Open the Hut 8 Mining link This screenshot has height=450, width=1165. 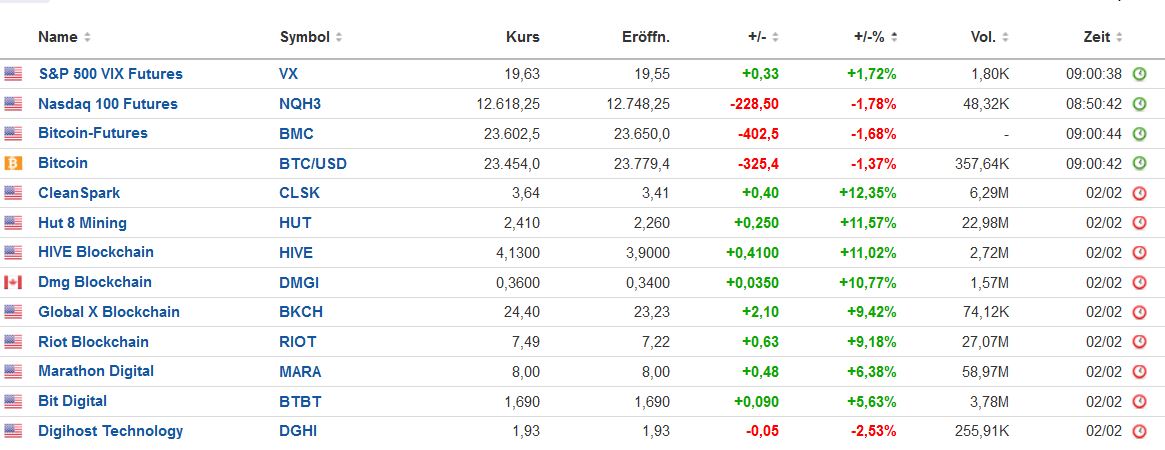pos(82,223)
